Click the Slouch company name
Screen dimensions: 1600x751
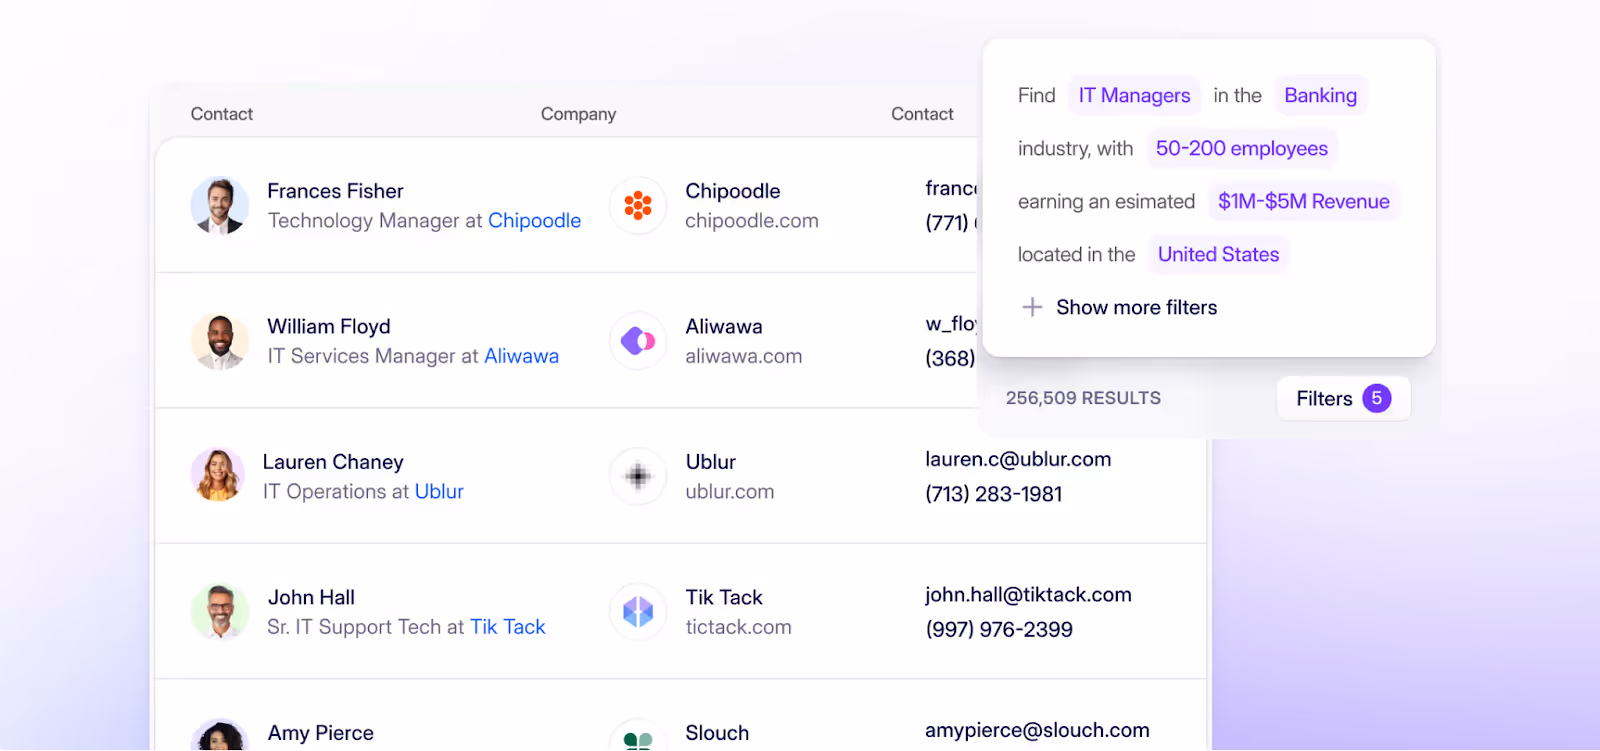tap(717, 733)
